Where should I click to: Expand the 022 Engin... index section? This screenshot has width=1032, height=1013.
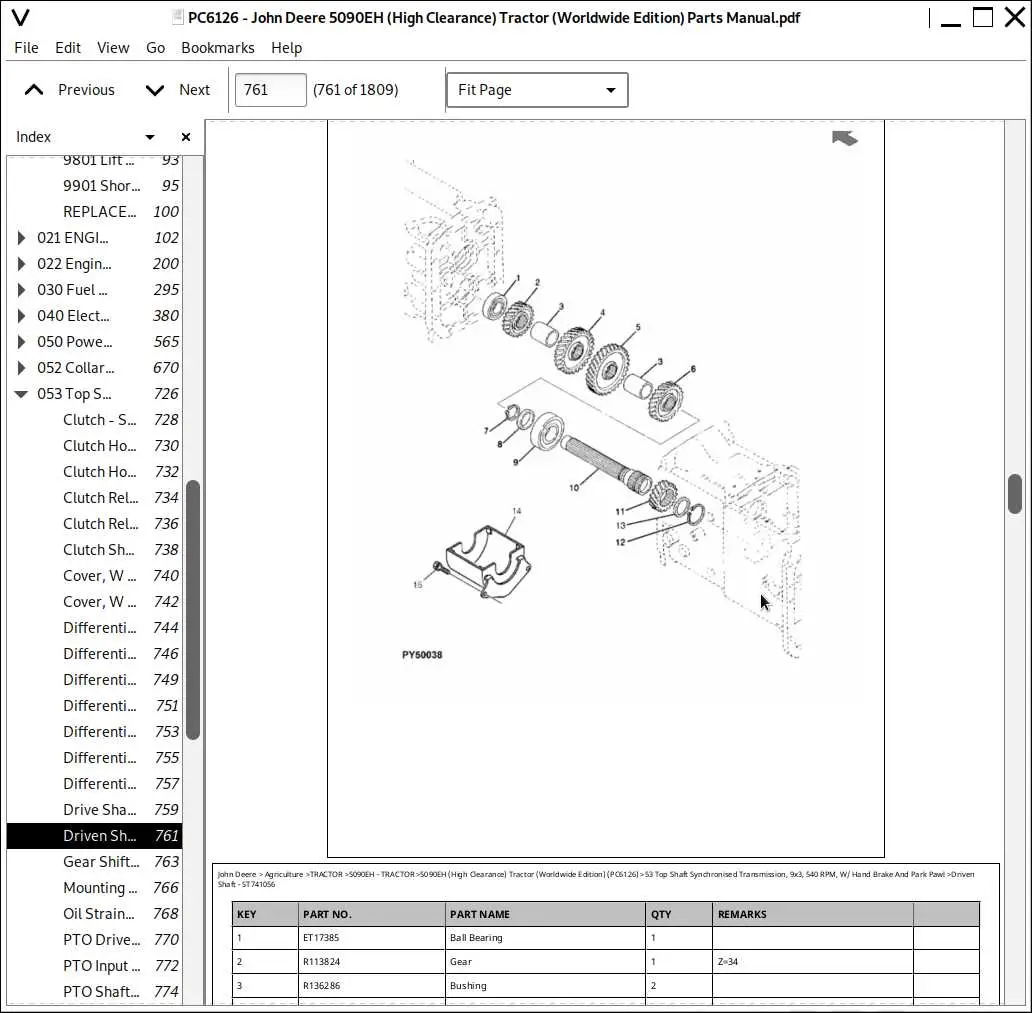[x=21, y=264]
